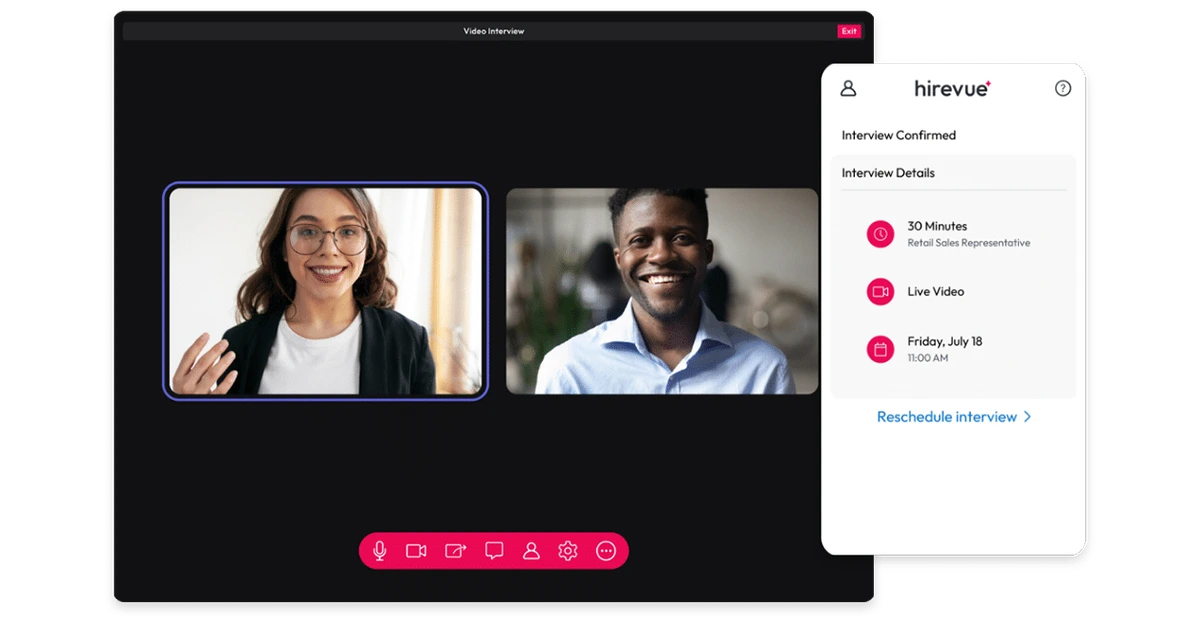The width and height of the screenshot is (1200, 624).
Task: Expand the Reschedule interview chevron
Action: [1027, 417]
